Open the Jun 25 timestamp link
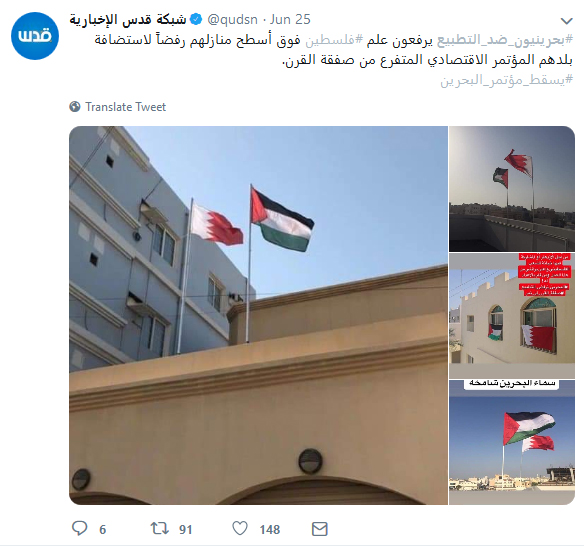Screen dimensions: 584x548 (290, 19)
